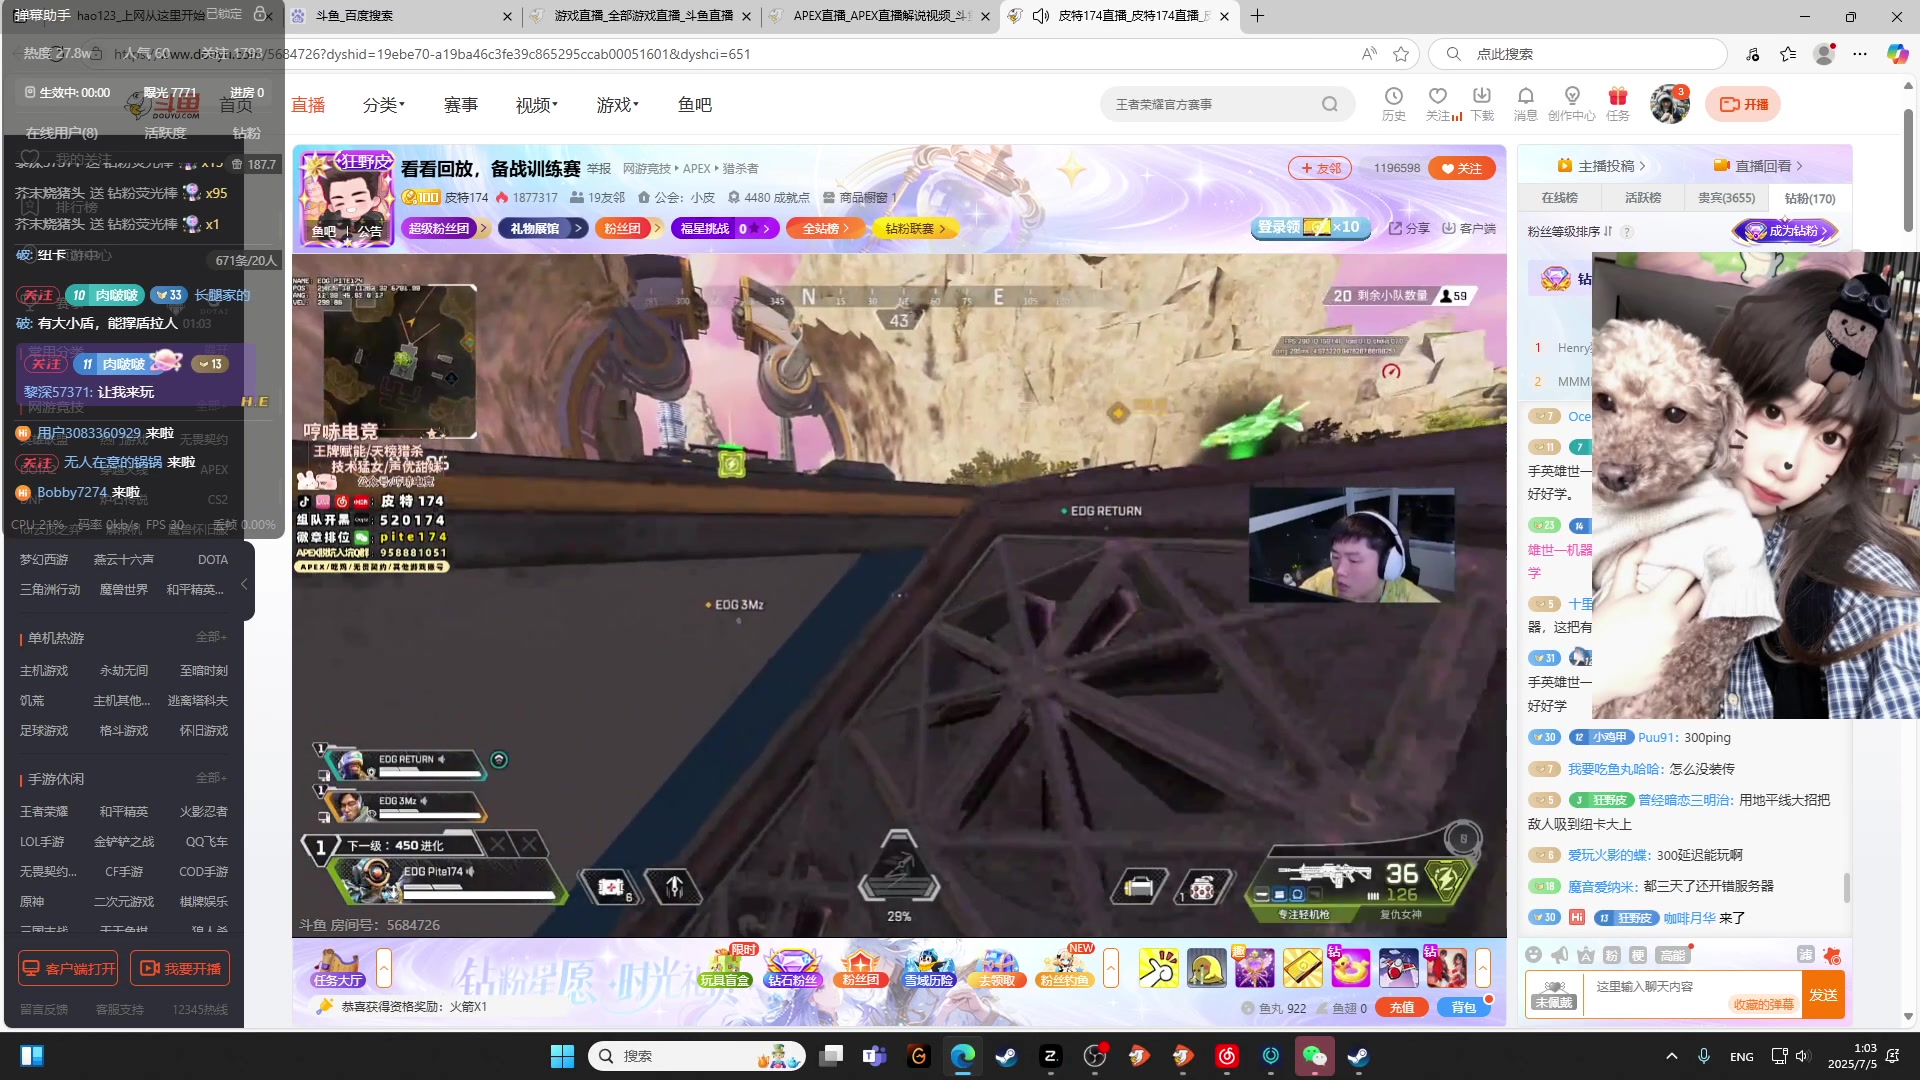Viewport: 1920px width, 1080px height.
Task: Toggle 粉丝等级排序 sort order
Action: [1570, 231]
